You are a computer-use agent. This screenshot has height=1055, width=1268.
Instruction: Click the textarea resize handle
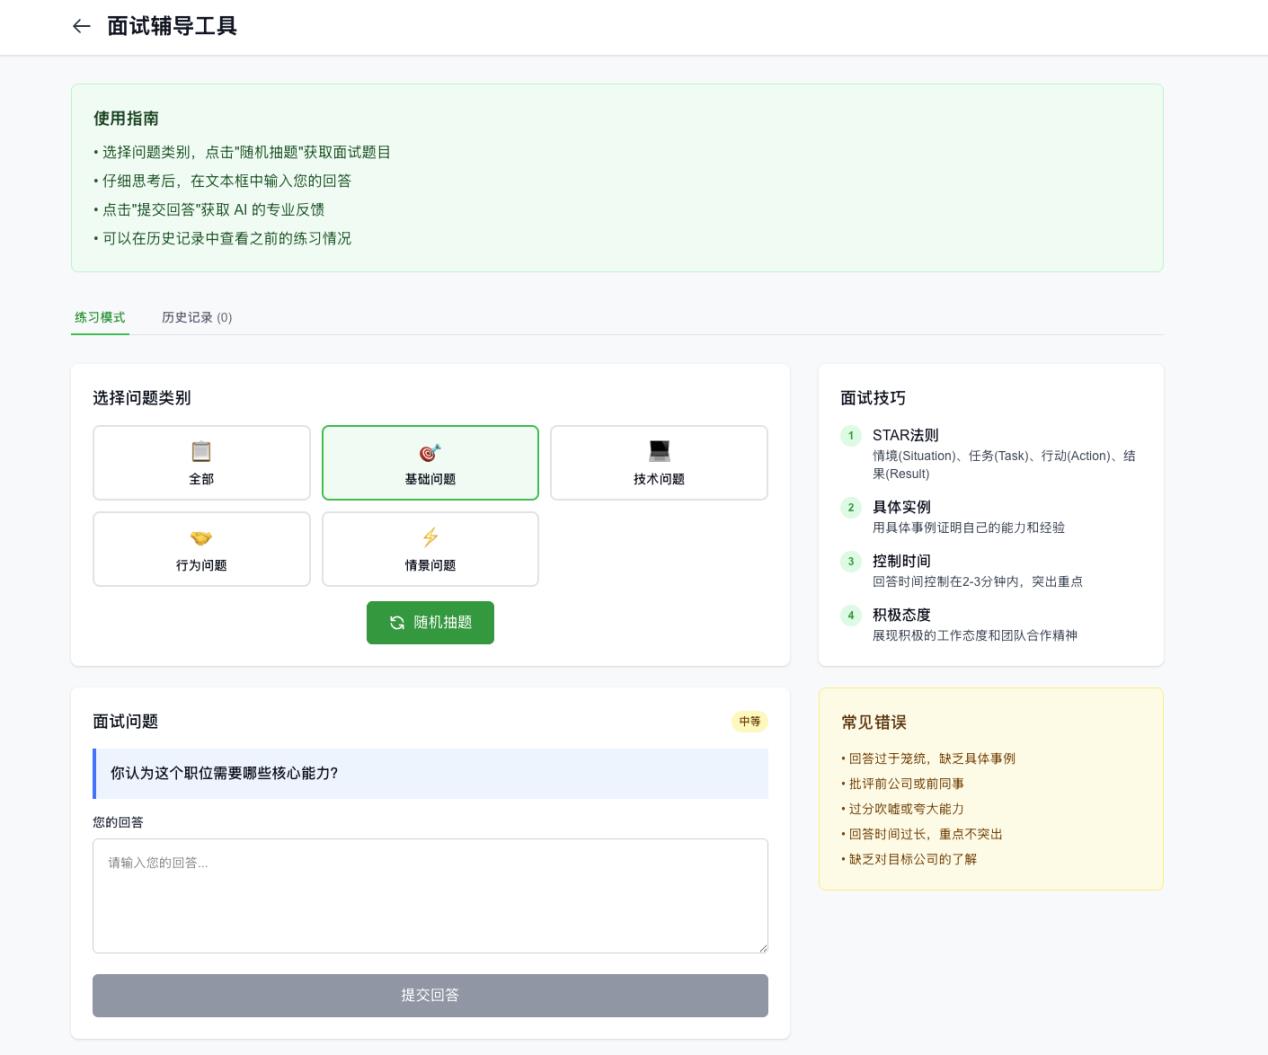point(762,947)
